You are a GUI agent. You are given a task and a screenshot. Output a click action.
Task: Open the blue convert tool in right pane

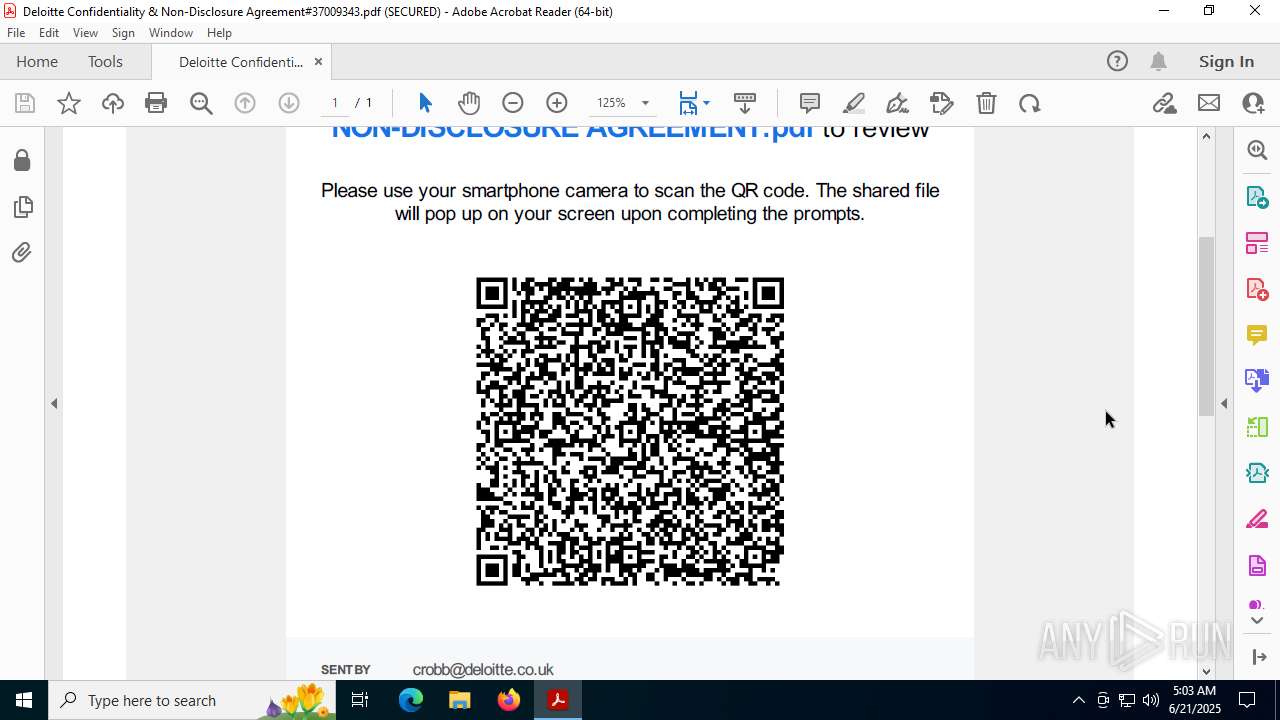[x=1257, y=381]
